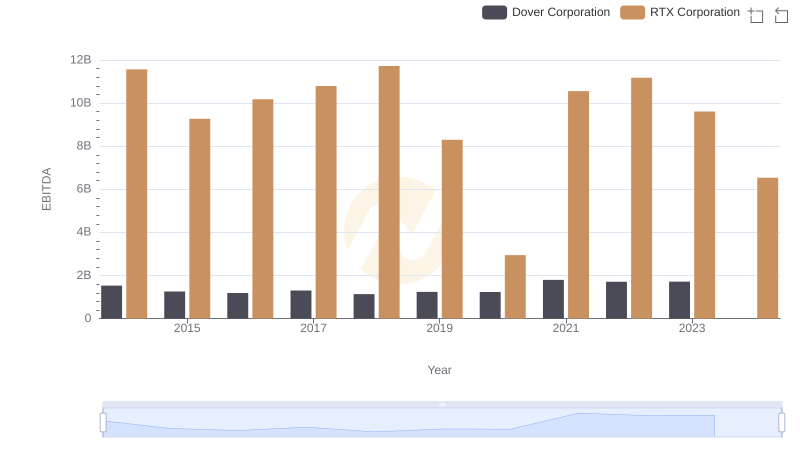Click the '8B' y-axis label

click(x=84, y=146)
